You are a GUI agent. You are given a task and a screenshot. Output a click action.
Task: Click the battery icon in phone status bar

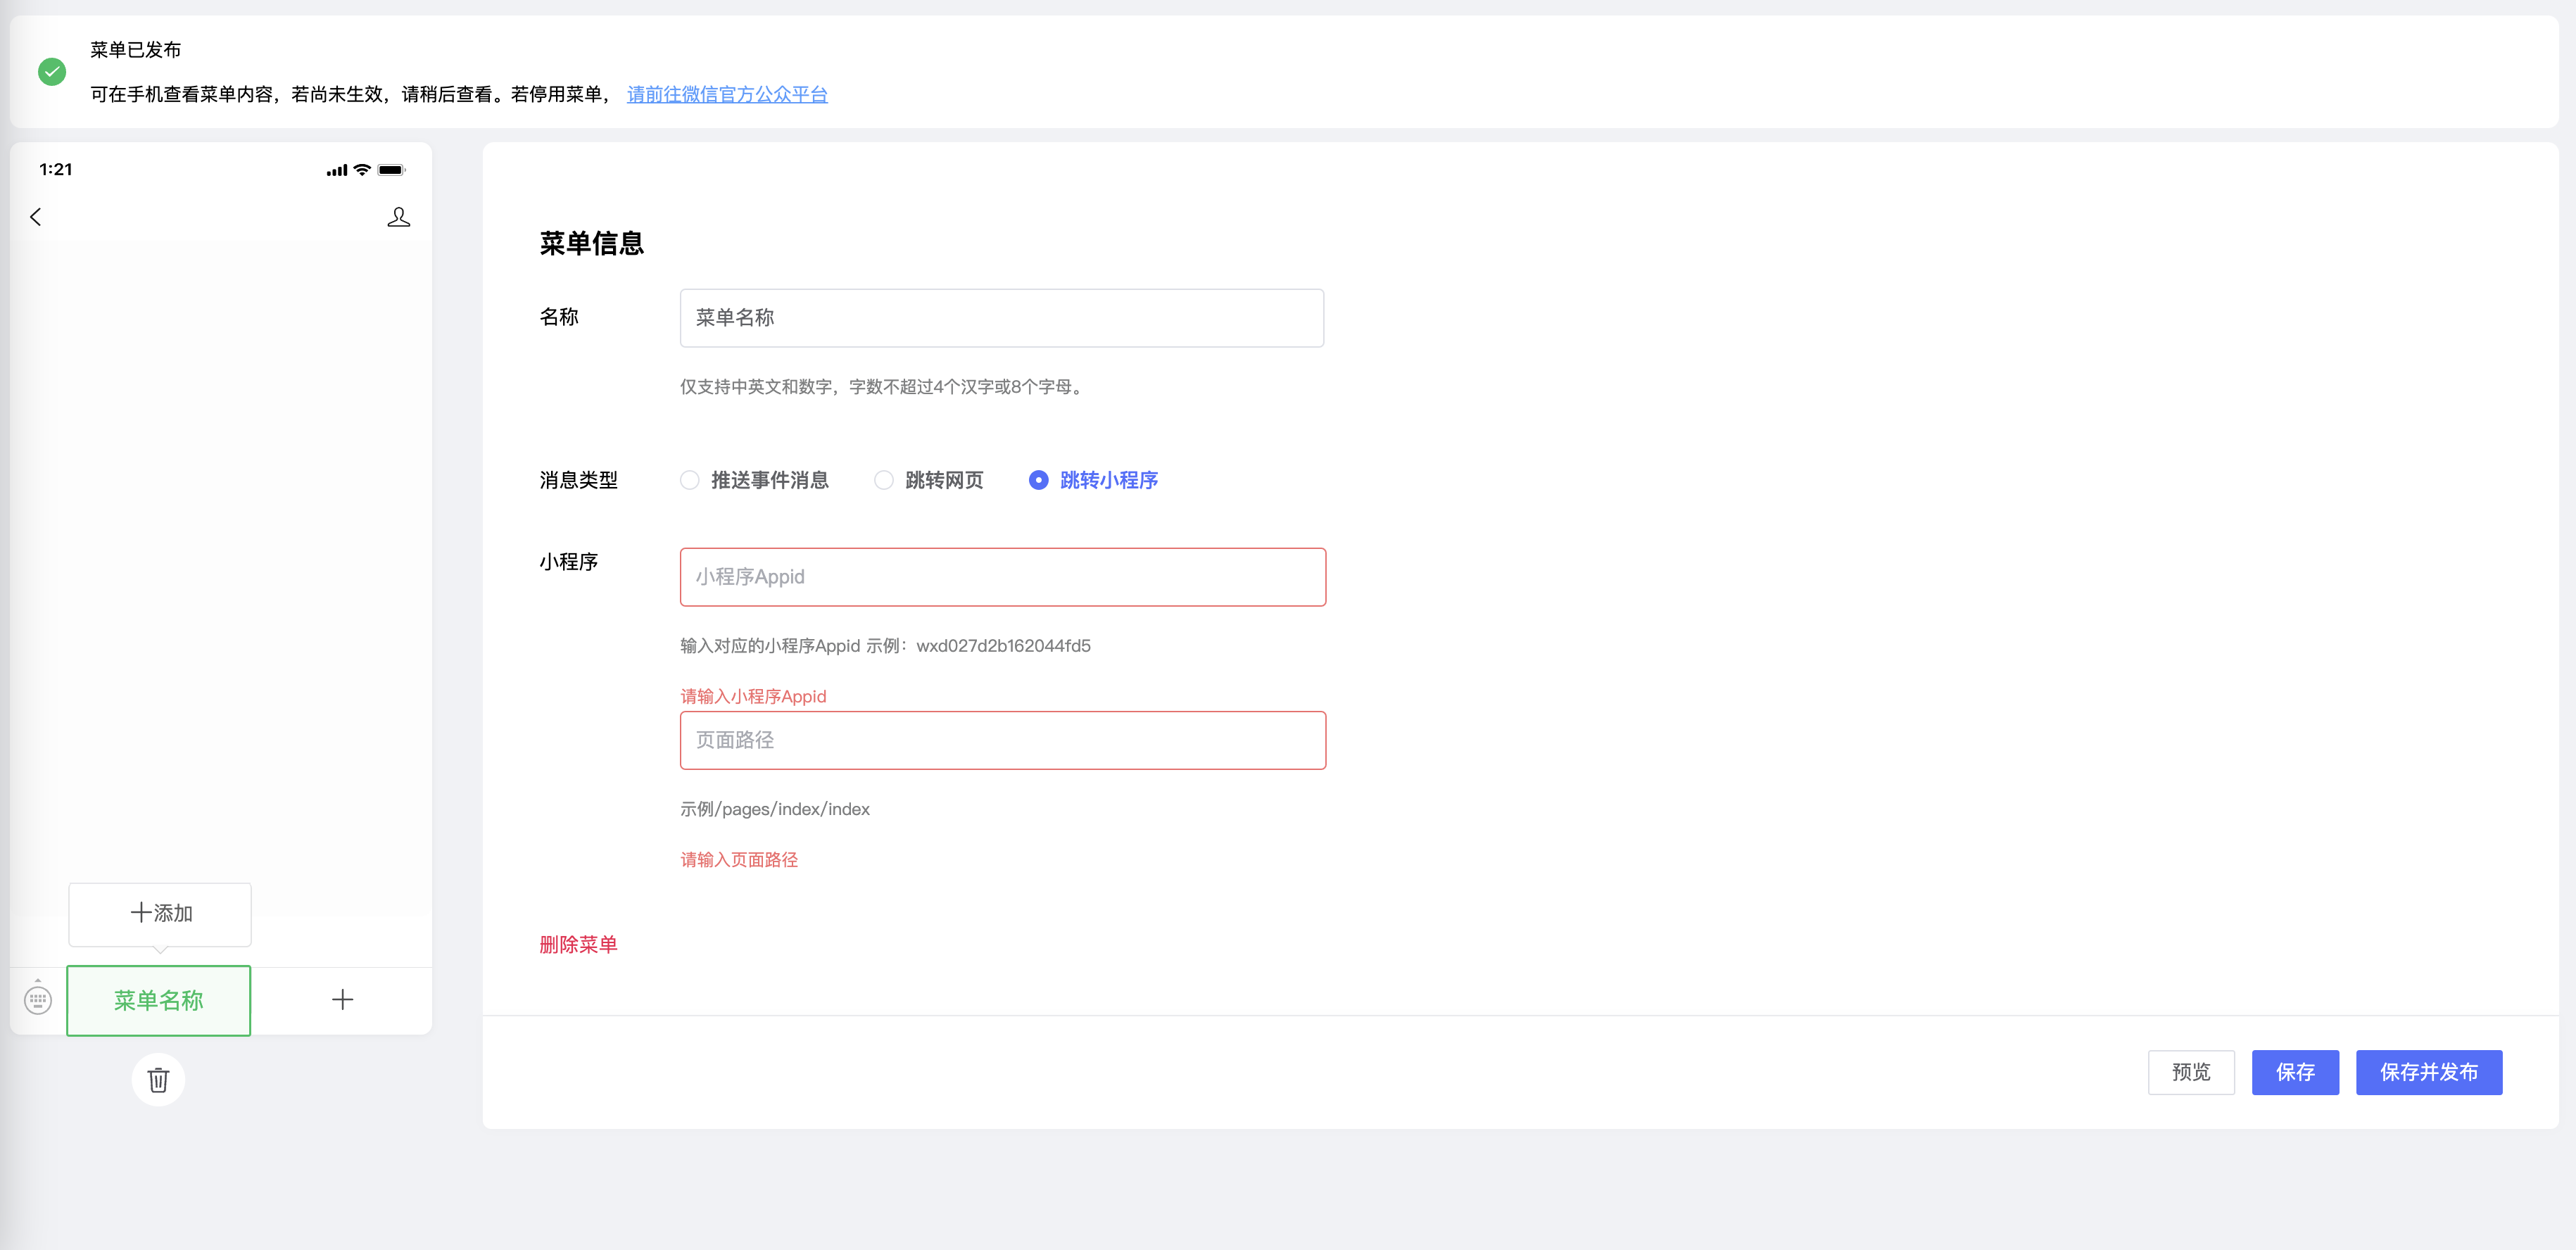pyautogui.click(x=391, y=170)
